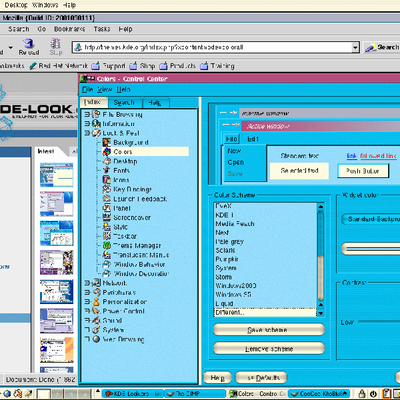Open the Background settings icon in the tree
This screenshot has height=400, width=400.
pyautogui.click(x=107, y=143)
